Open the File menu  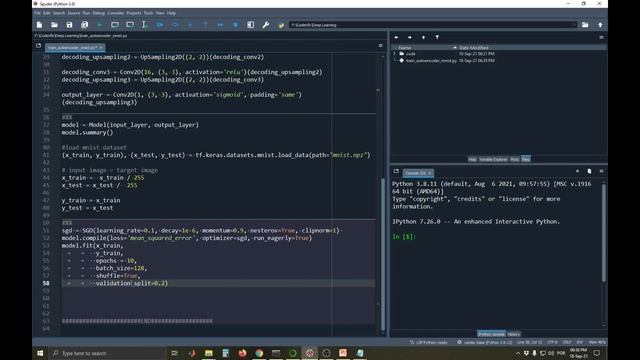(37, 13)
